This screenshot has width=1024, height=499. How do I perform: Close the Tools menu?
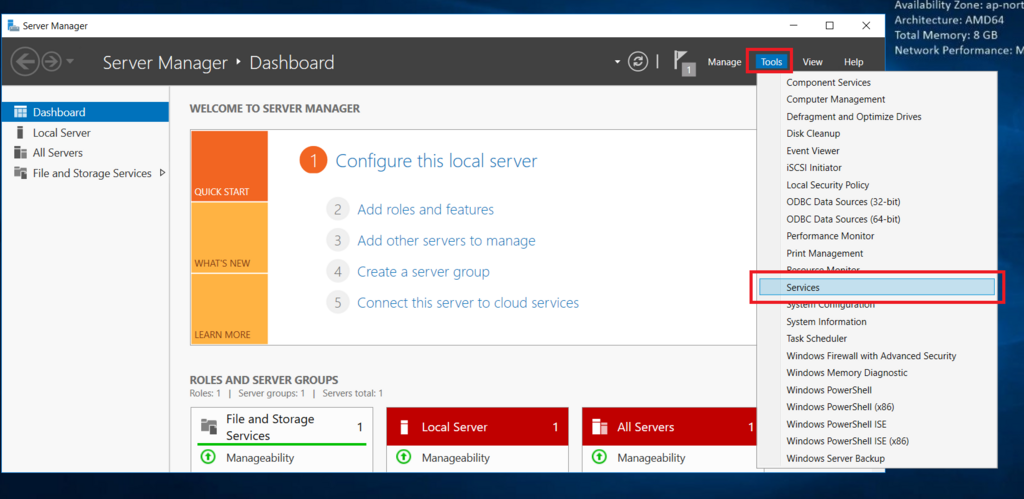pyautogui.click(x=771, y=62)
